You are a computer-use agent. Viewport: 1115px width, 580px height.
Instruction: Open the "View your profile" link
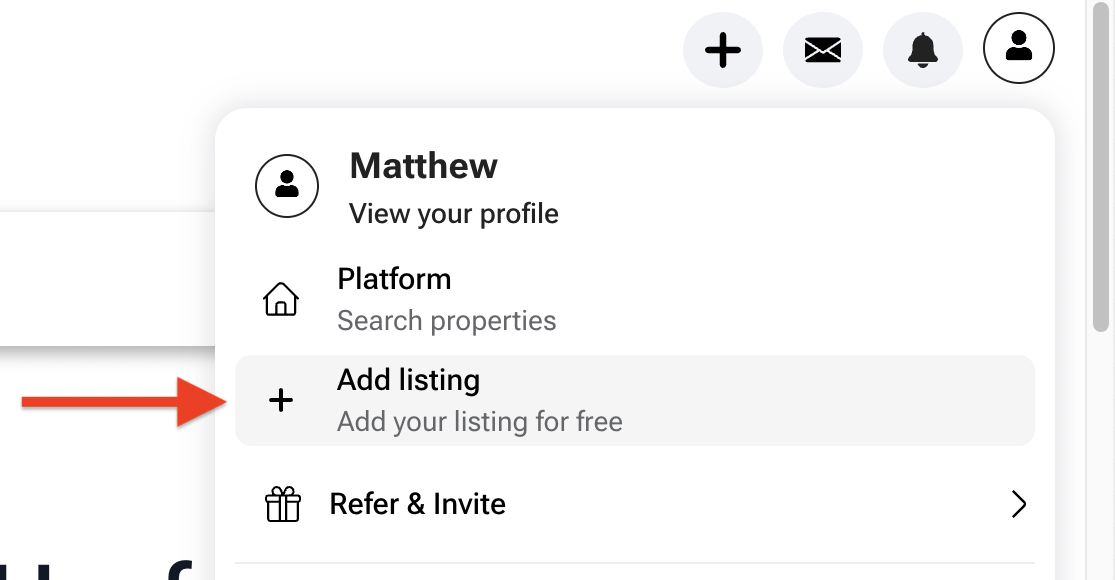coord(453,214)
